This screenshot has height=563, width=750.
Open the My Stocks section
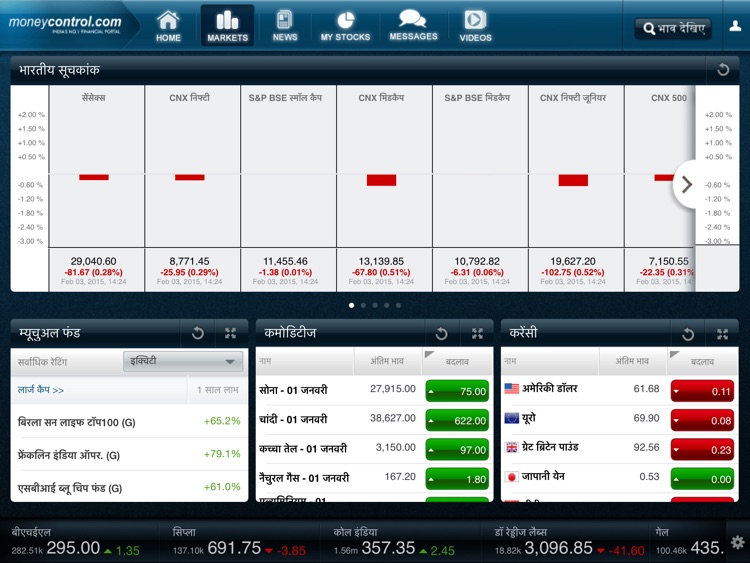tap(345, 26)
